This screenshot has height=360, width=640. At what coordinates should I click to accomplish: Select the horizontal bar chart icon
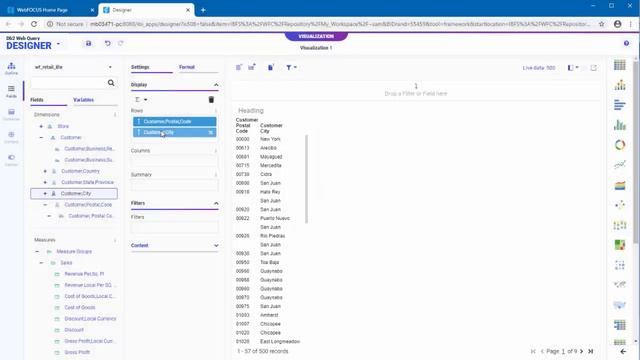620,105
